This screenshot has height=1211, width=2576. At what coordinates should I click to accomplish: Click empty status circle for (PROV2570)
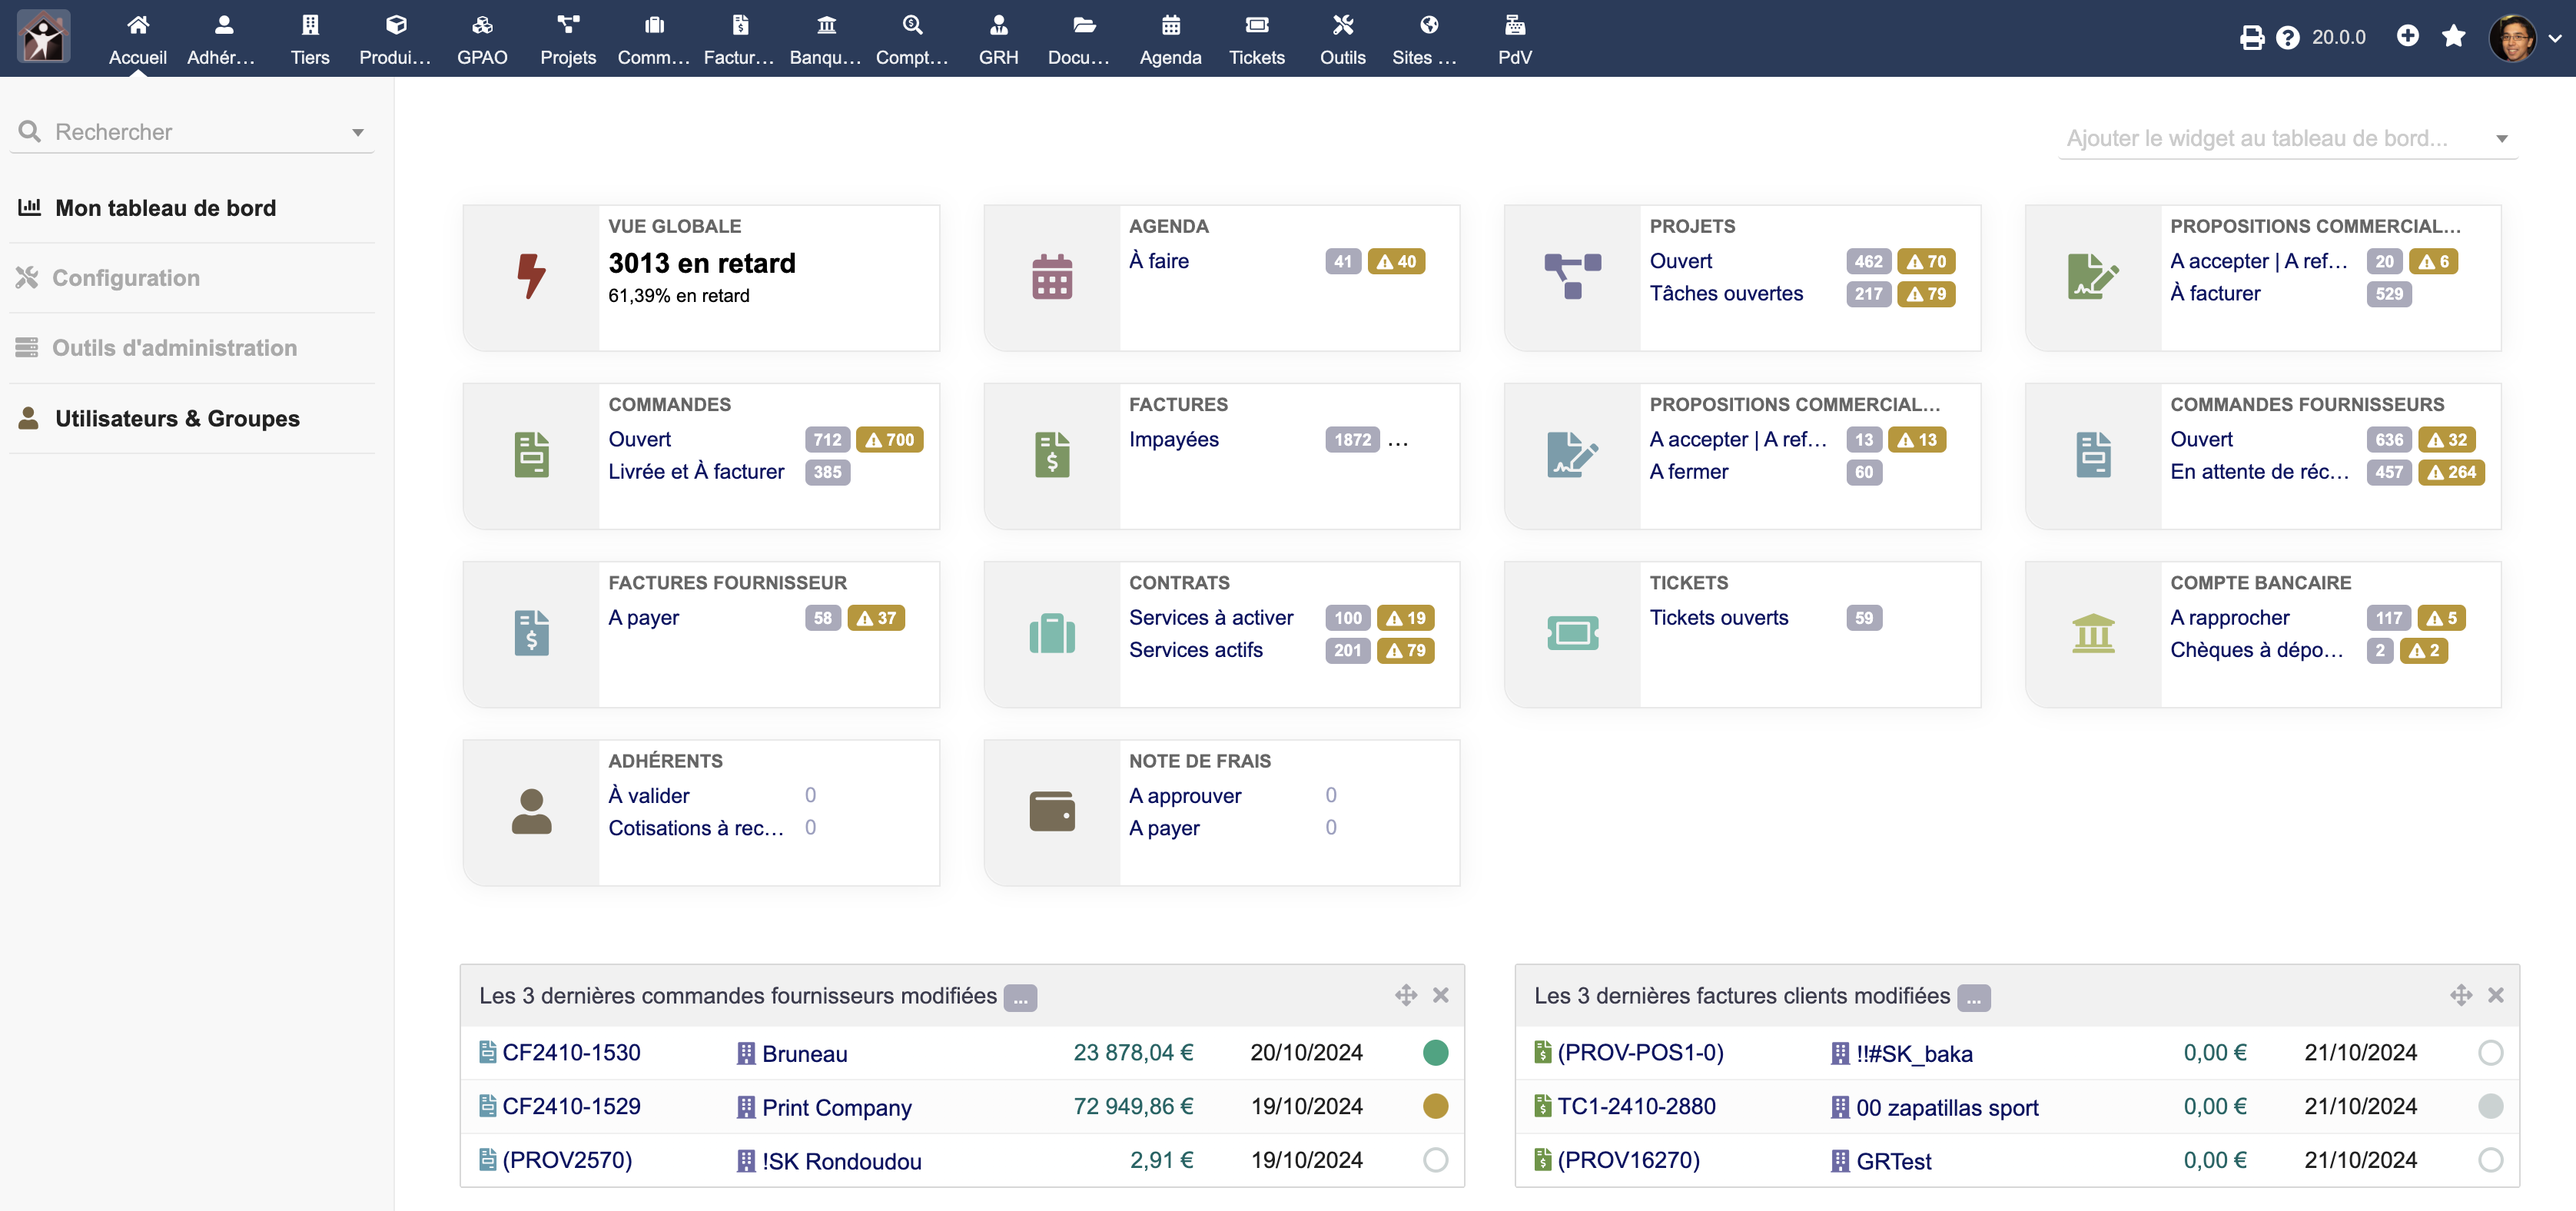(x=1435, y=1160)
